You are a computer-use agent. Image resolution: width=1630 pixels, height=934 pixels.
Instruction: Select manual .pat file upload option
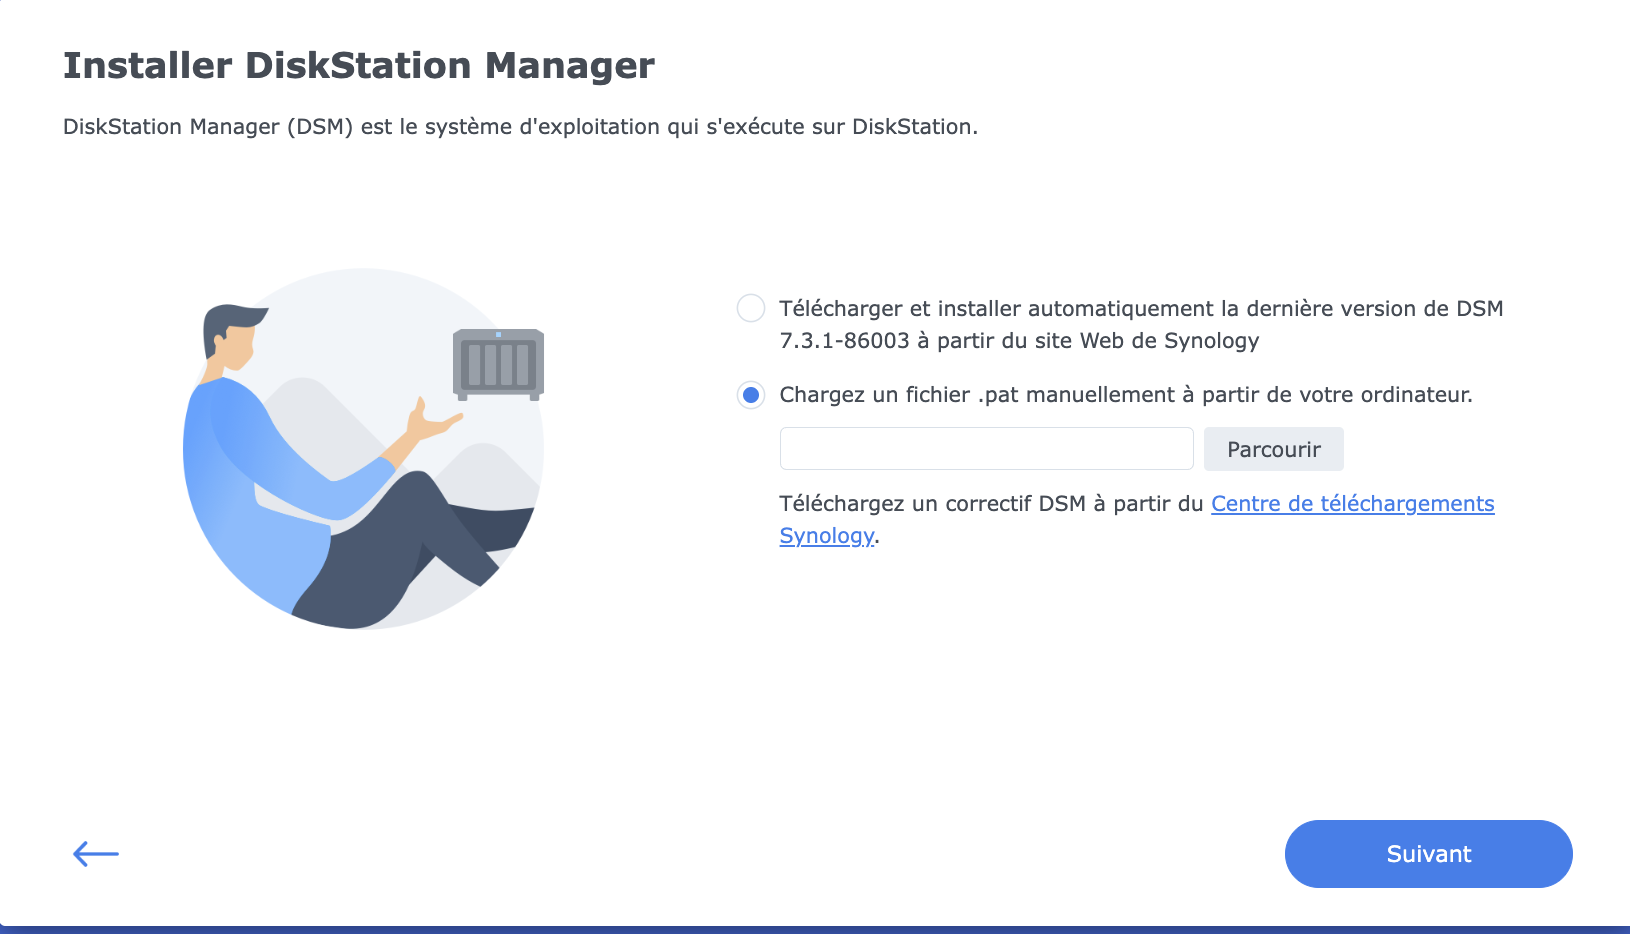pos(751,395)
